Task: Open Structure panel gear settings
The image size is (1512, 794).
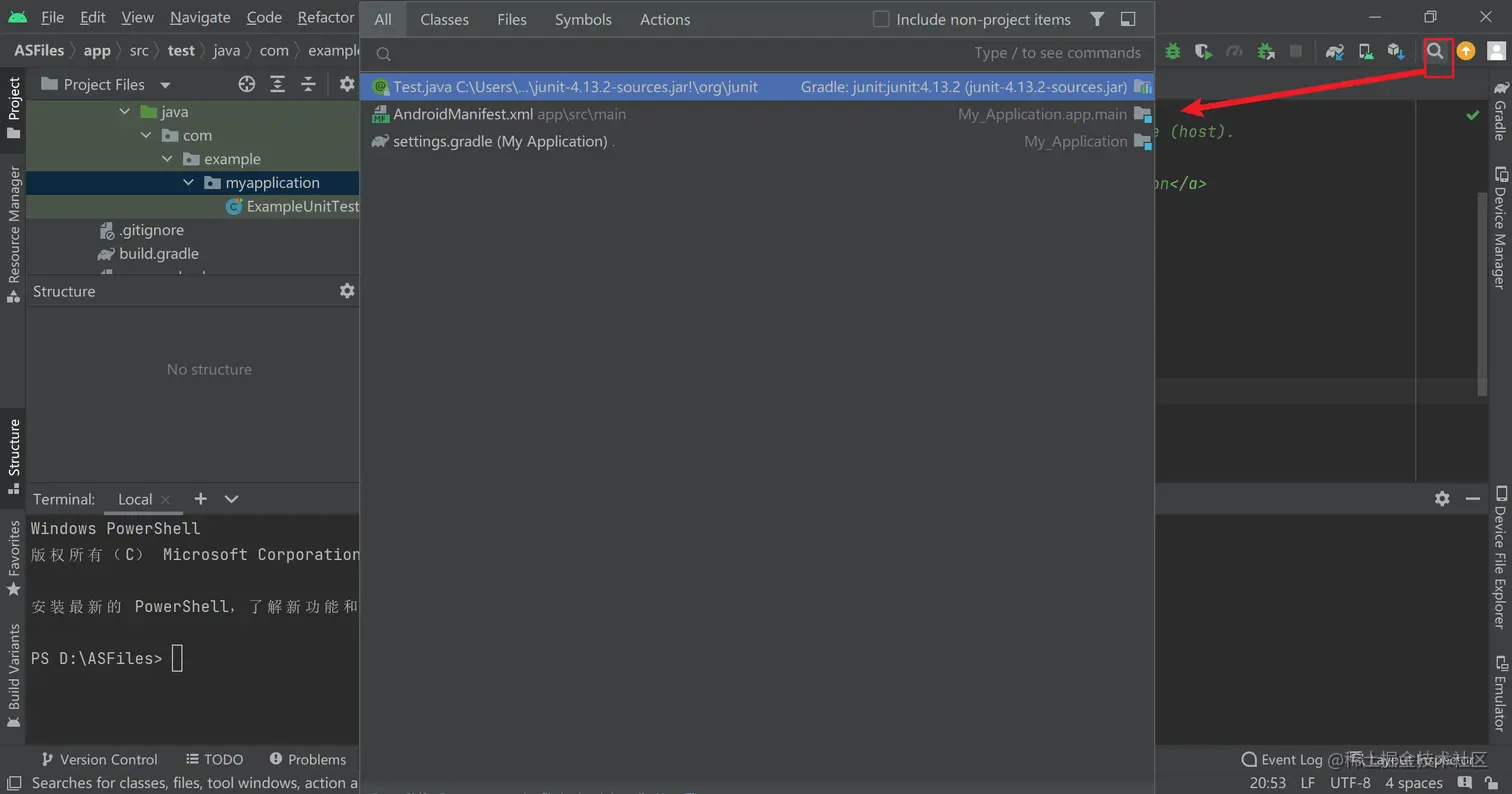Action: point(347,291)
